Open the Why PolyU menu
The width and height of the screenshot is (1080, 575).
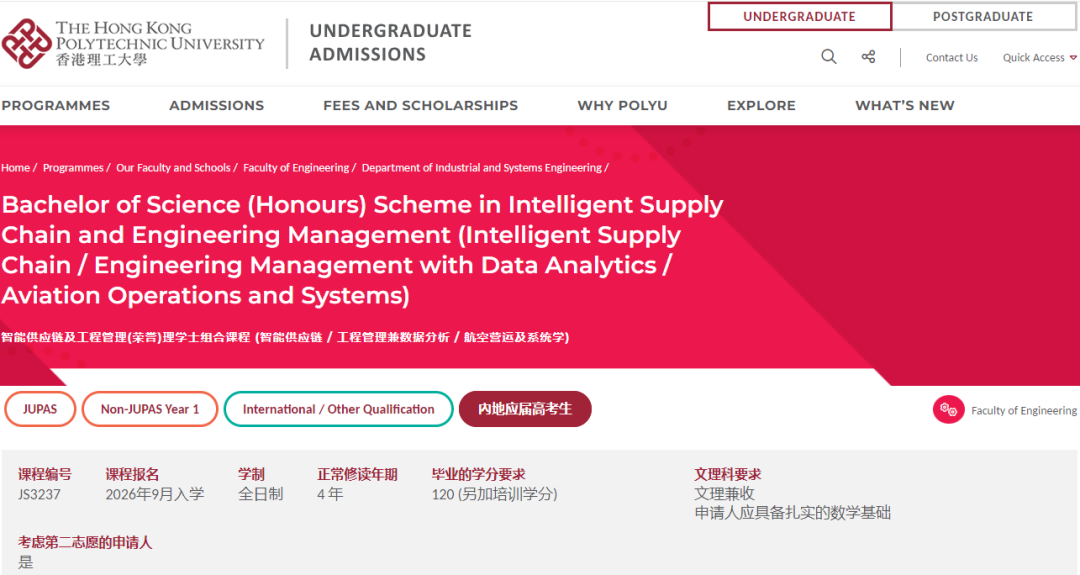[622, 105]
